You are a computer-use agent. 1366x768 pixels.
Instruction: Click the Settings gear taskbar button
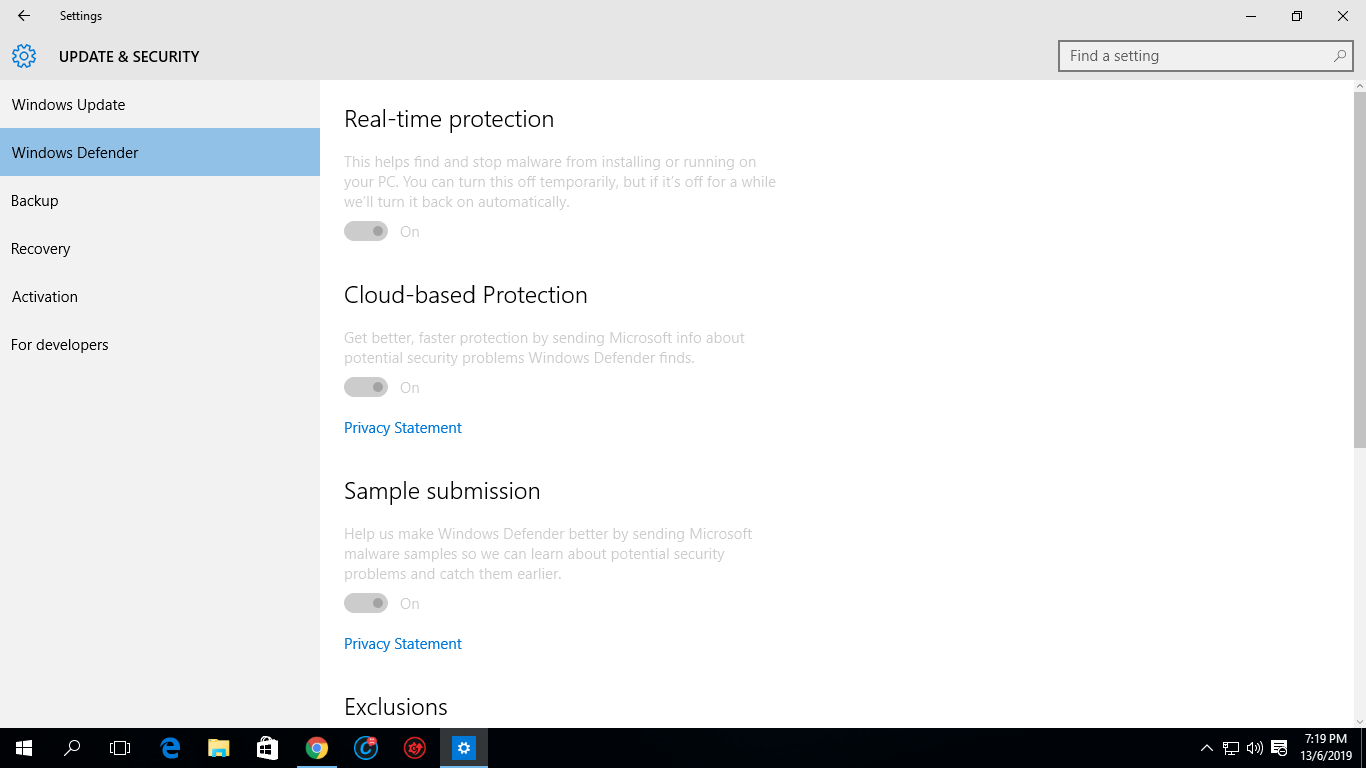coord(463,748)
